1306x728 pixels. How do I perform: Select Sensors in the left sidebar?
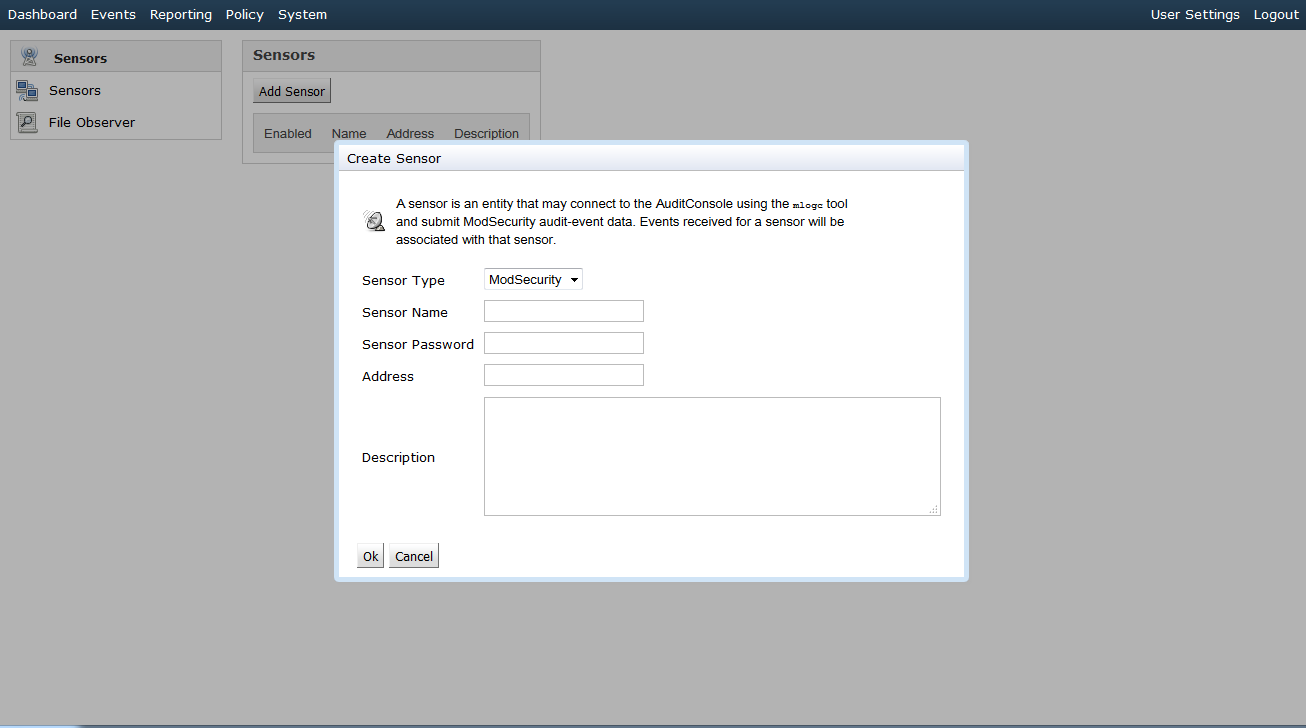pos(75,91)
